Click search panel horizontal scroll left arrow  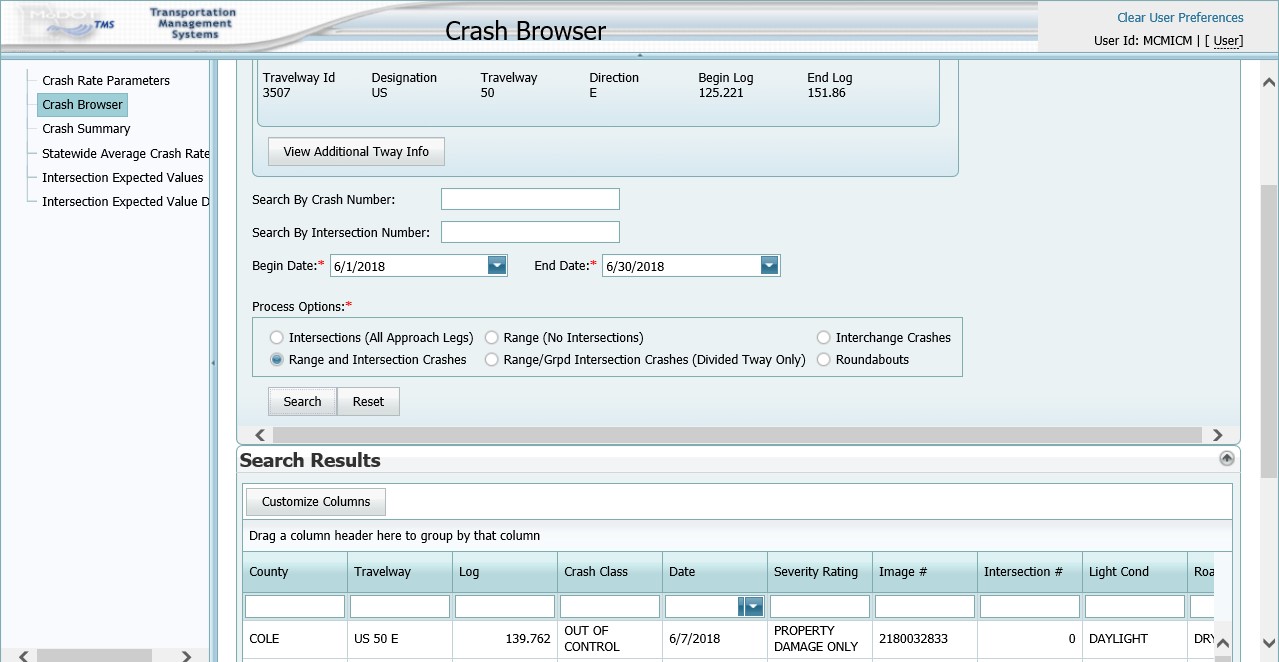click(261, 435)
